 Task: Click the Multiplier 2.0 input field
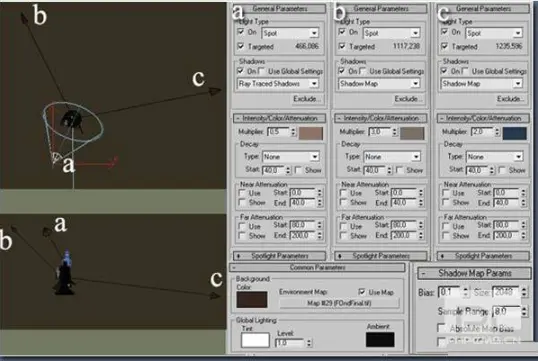(x=482, y=132)
